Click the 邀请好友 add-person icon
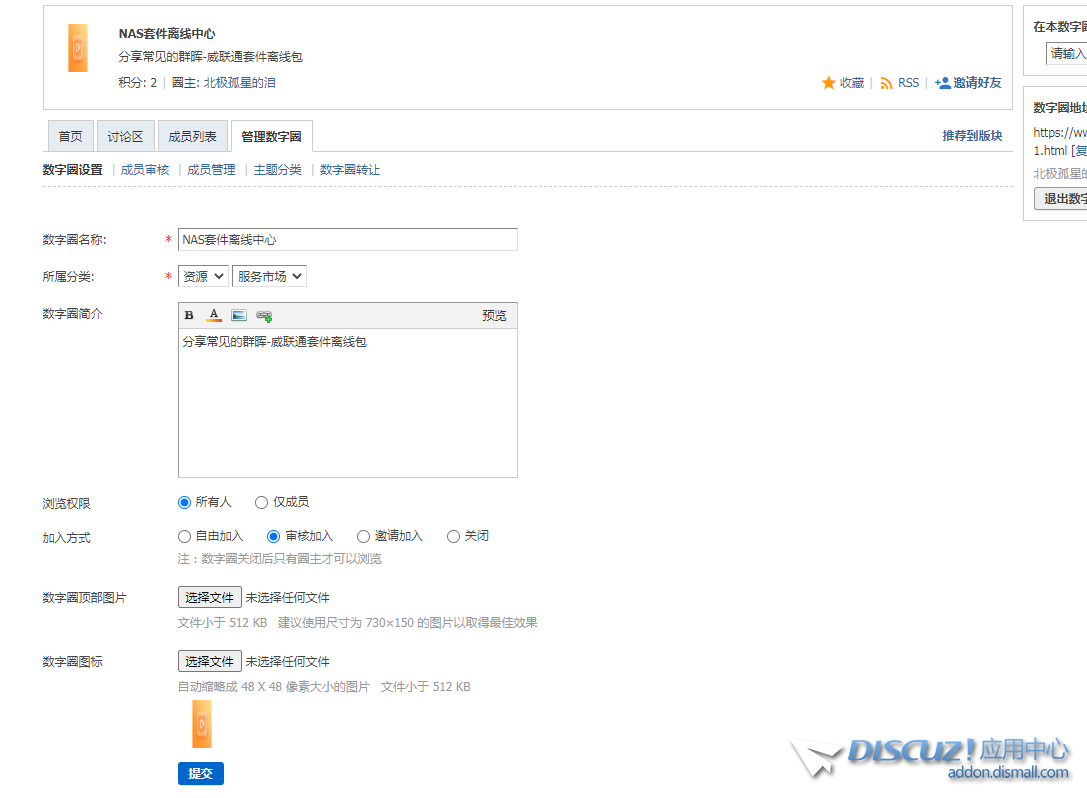This screenshot has width=1087, height=798. coord(942,83)
